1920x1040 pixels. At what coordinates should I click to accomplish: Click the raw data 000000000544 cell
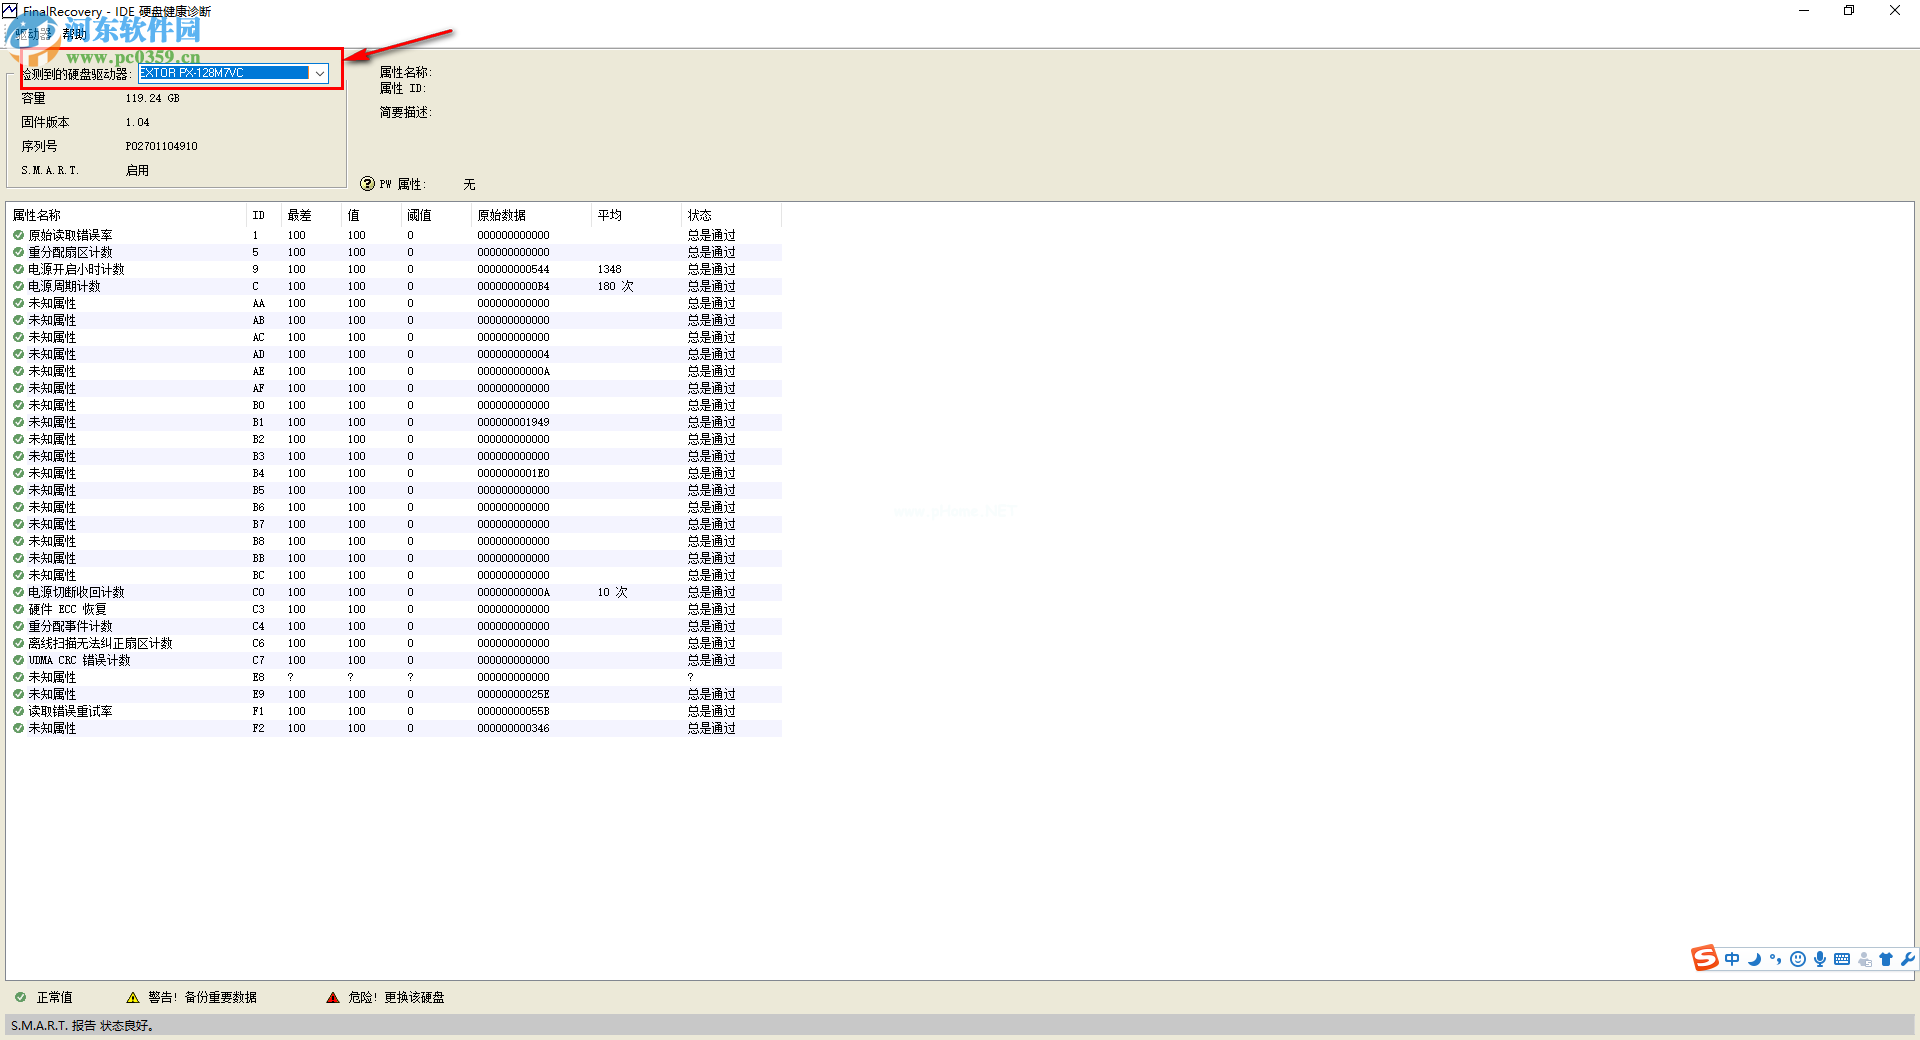tap(513, 270)
